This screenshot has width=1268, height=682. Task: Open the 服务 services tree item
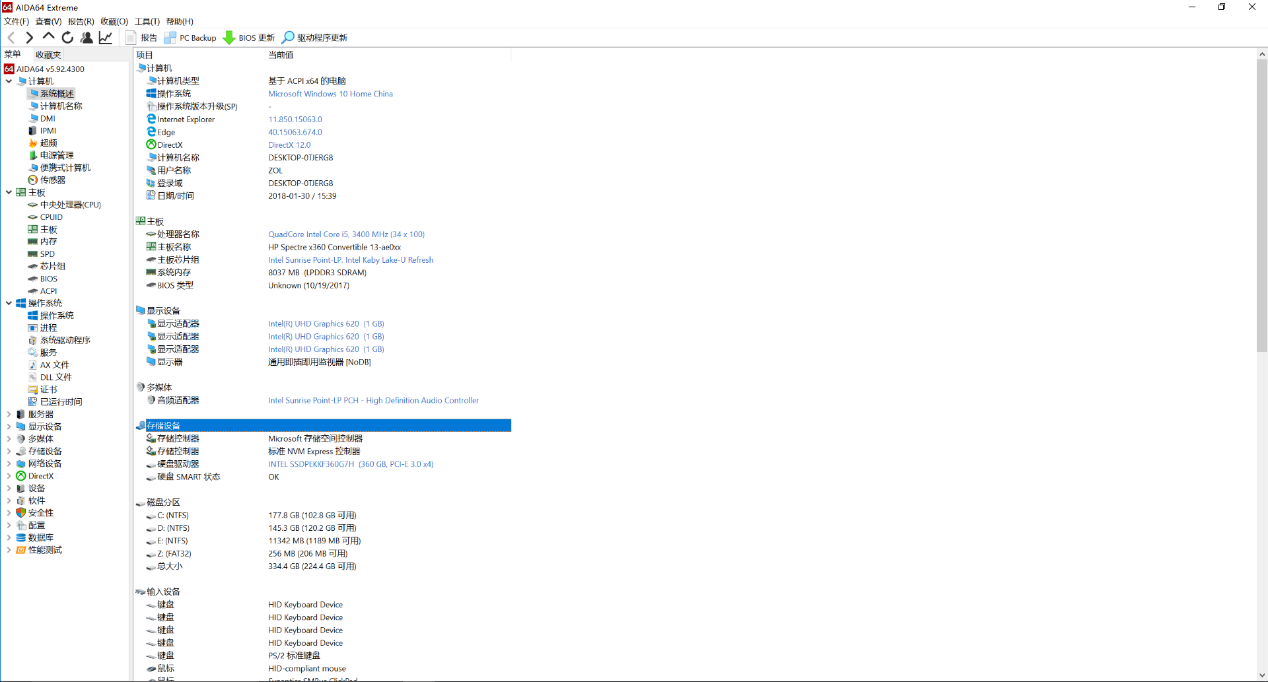coord(42,352)
